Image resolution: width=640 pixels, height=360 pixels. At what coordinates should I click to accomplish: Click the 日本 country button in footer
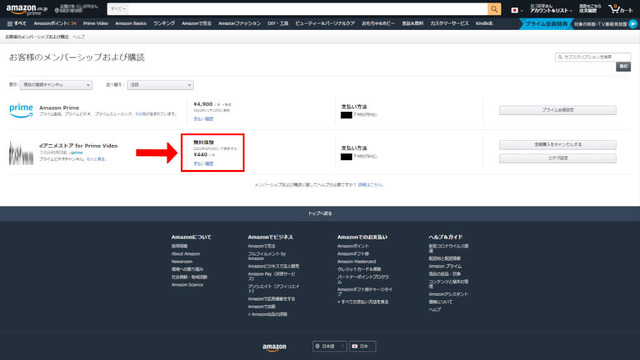(x=362, y=346)
